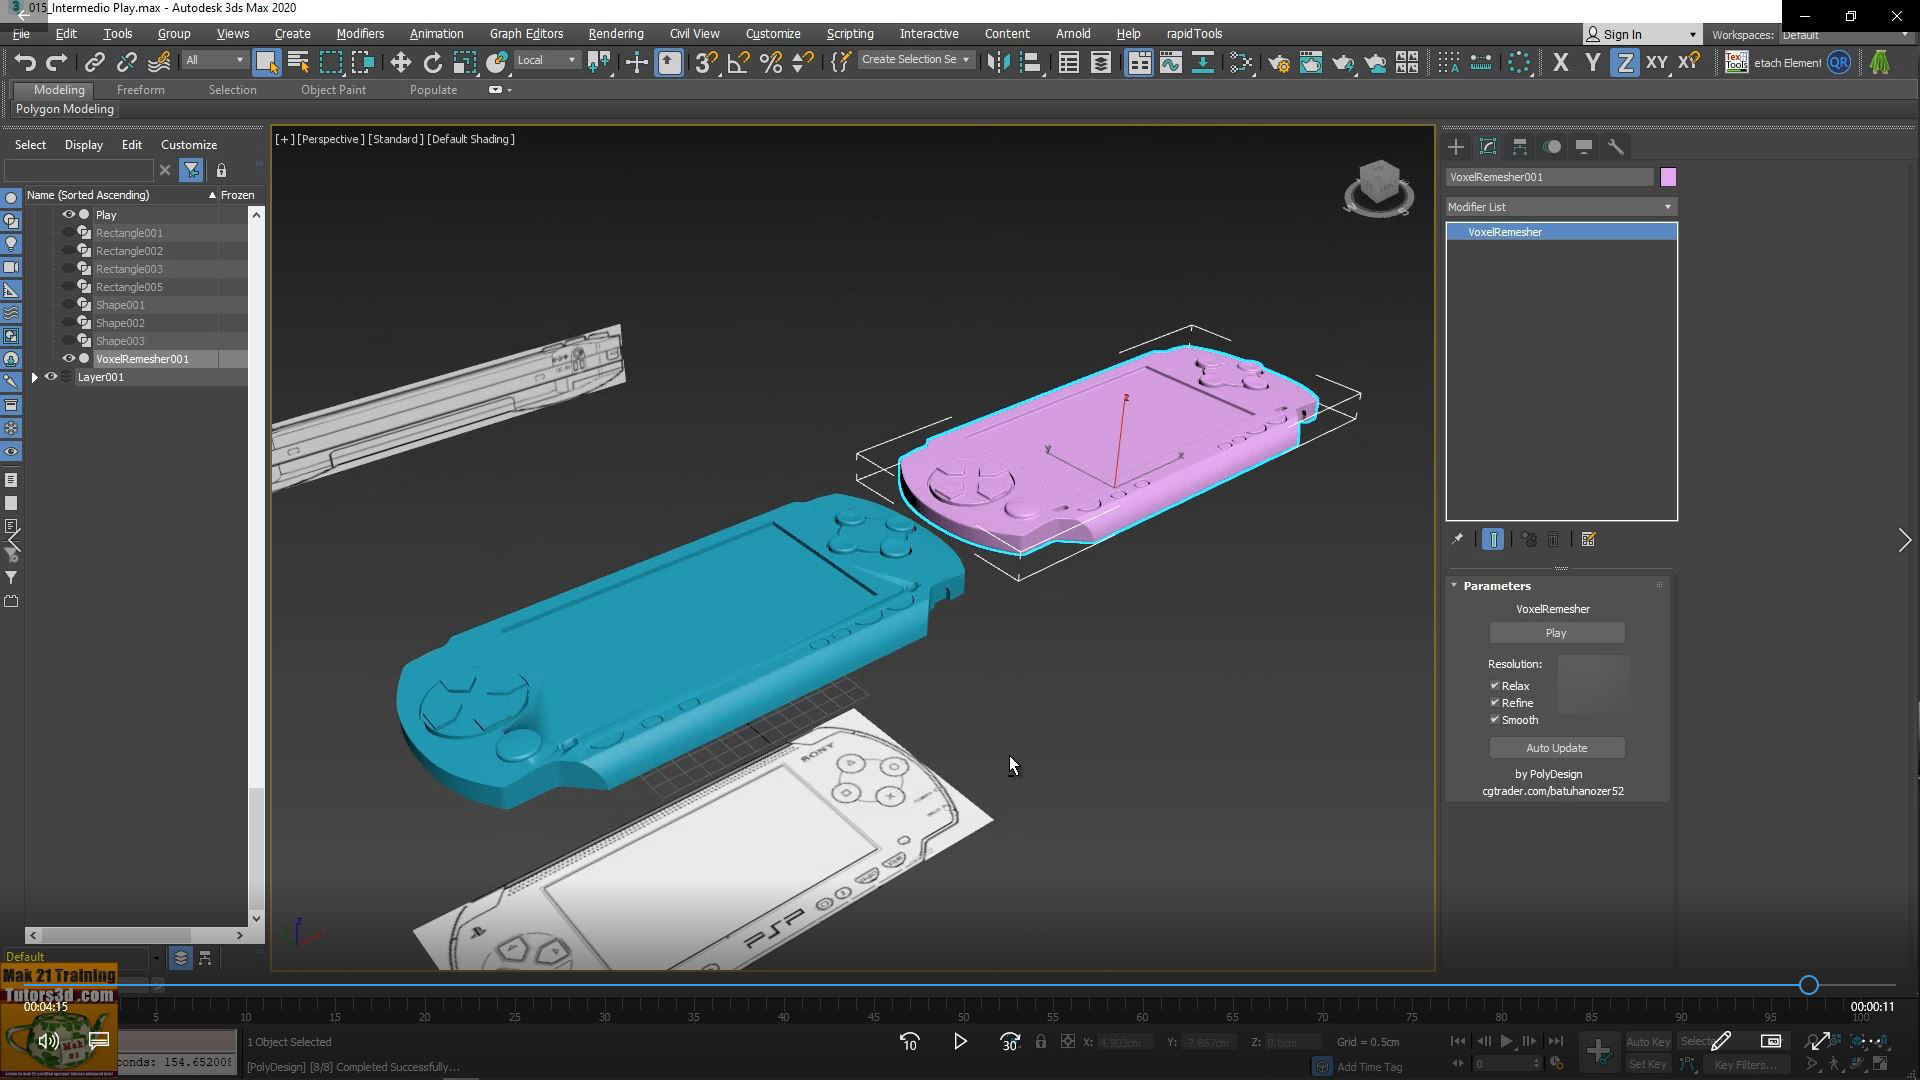Screen dimensions: 1920x1080
Task: Click the video progress slider handle
Action: click(x=1808, y=985)
